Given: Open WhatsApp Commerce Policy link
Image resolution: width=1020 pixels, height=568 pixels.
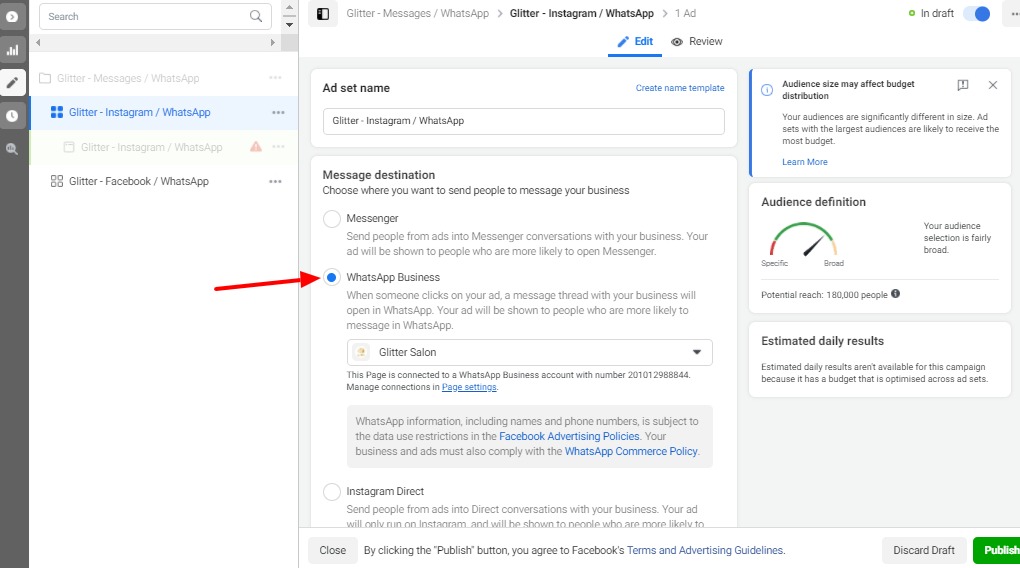Looking at the screenshot, I should tap(631, 452).
